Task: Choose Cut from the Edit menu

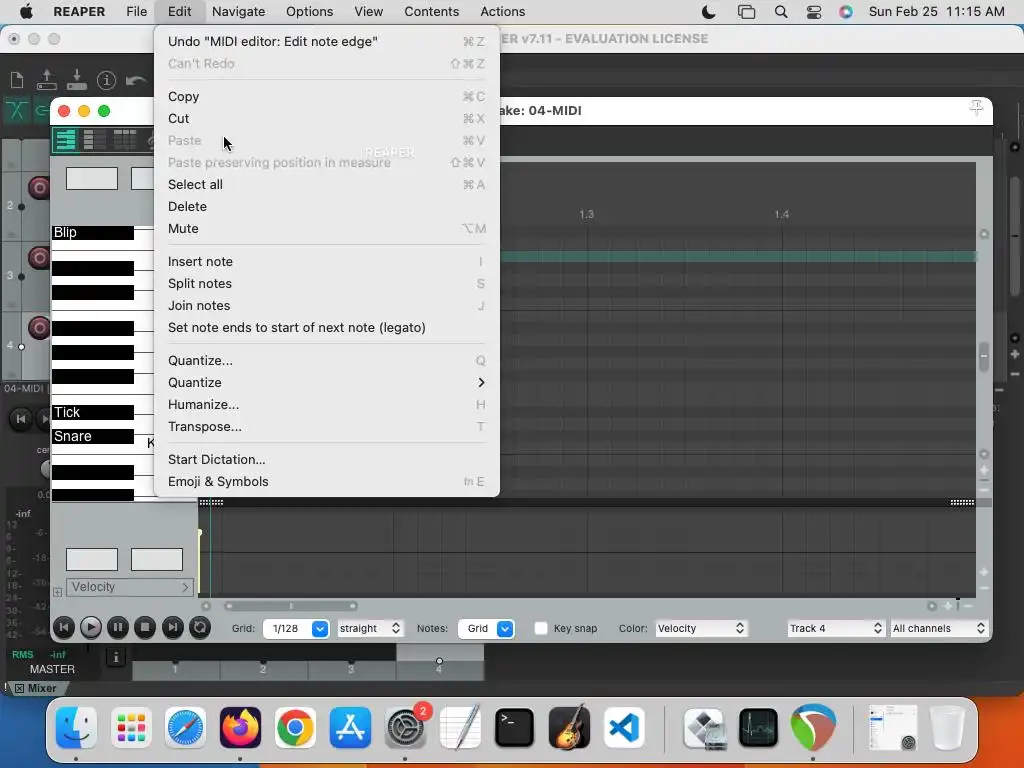Action: 327,119
